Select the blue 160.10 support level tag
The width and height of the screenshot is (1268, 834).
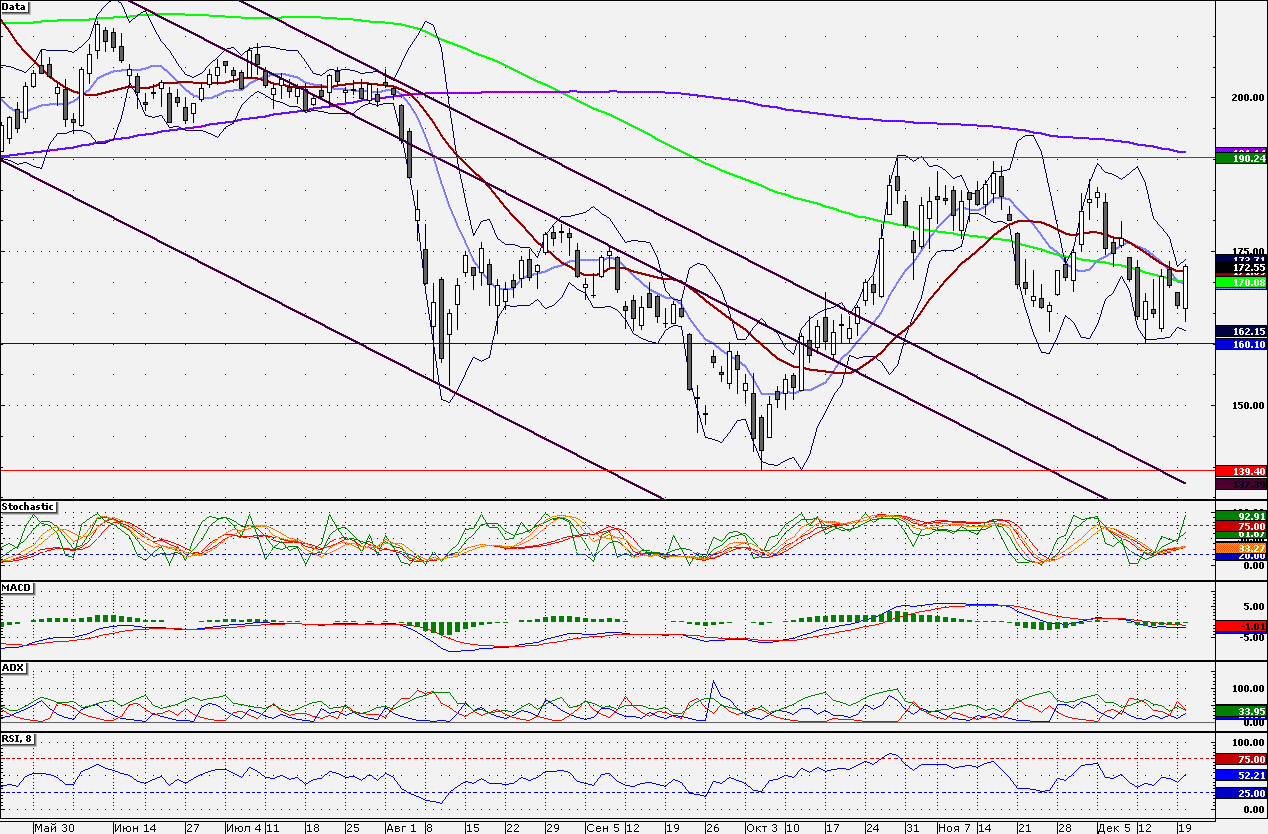(x=1241, y=344)
